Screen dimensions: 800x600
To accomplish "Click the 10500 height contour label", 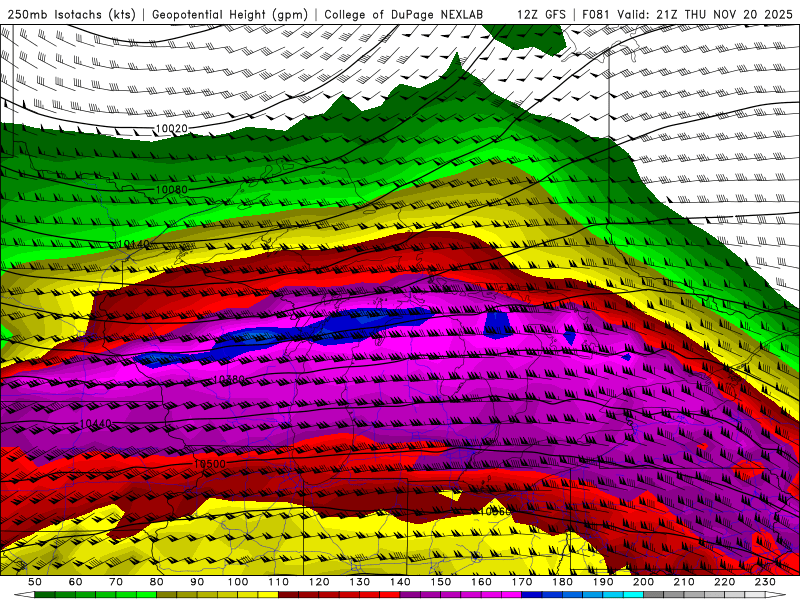I will pyautogui.click(x=210, y=464).
